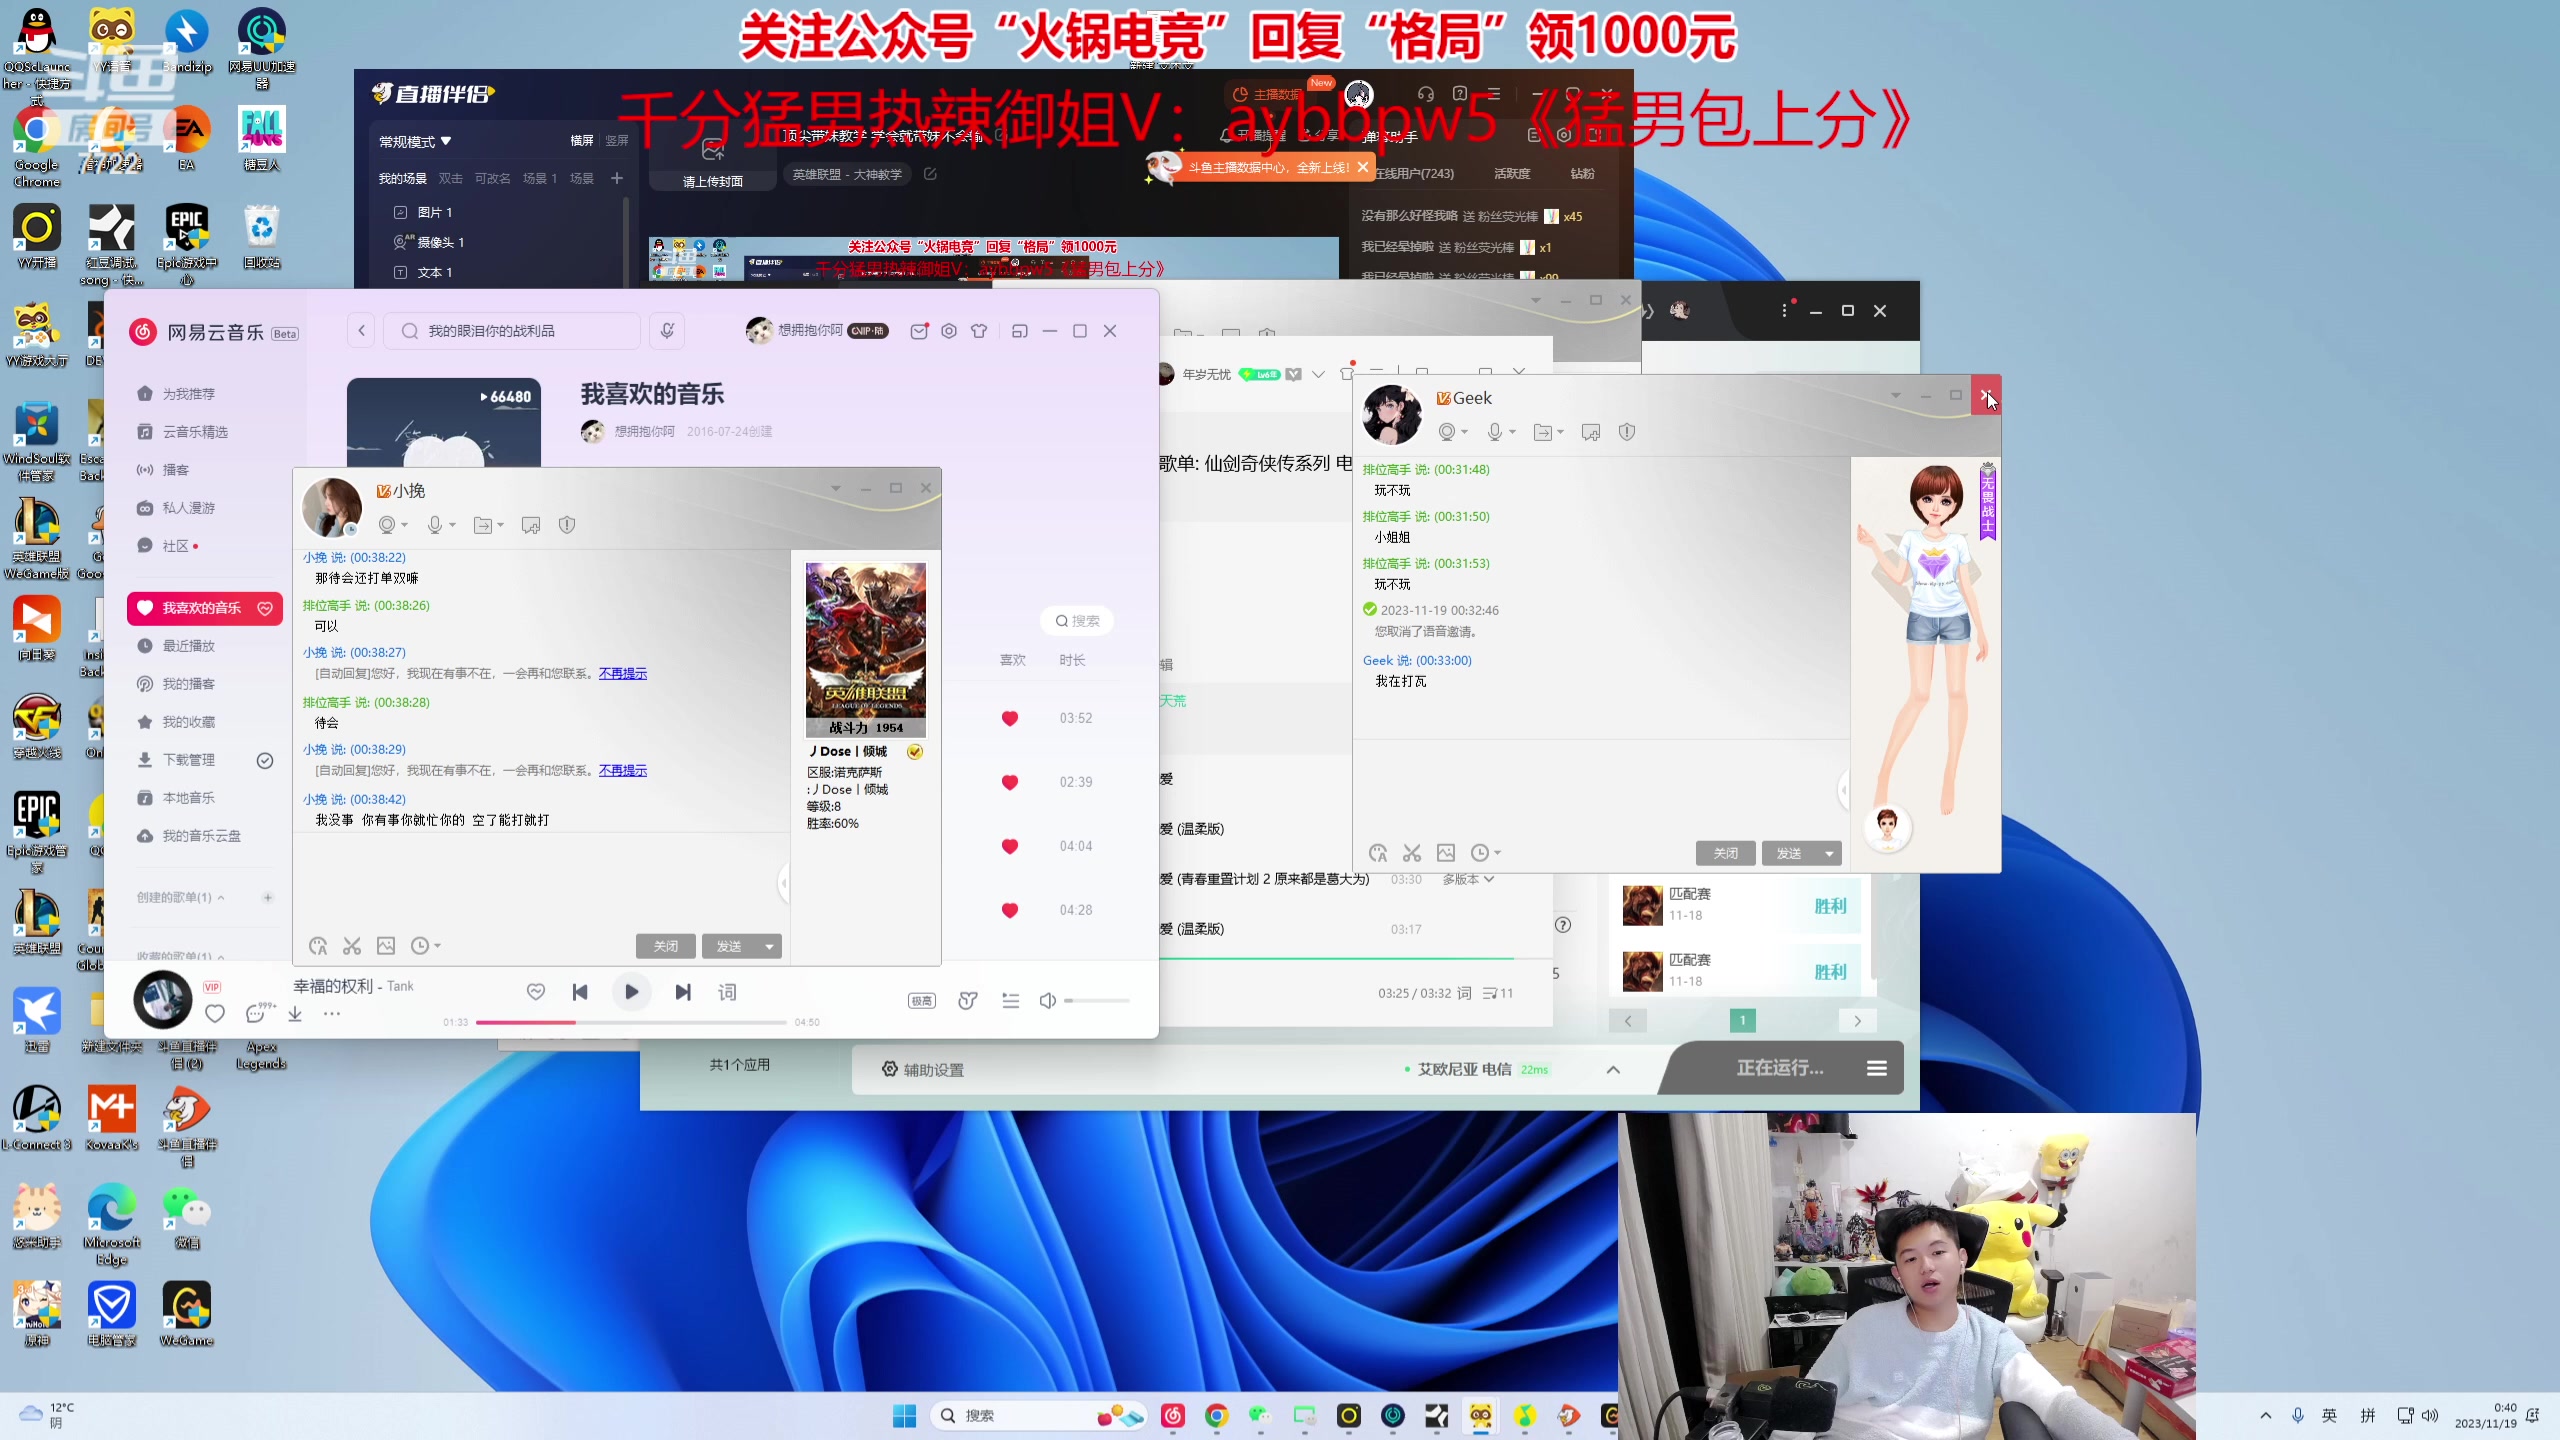Toggle the heart for the 03:52 song
Viewport: 2560px width, 1440px height.
(x=1010, y=719)
